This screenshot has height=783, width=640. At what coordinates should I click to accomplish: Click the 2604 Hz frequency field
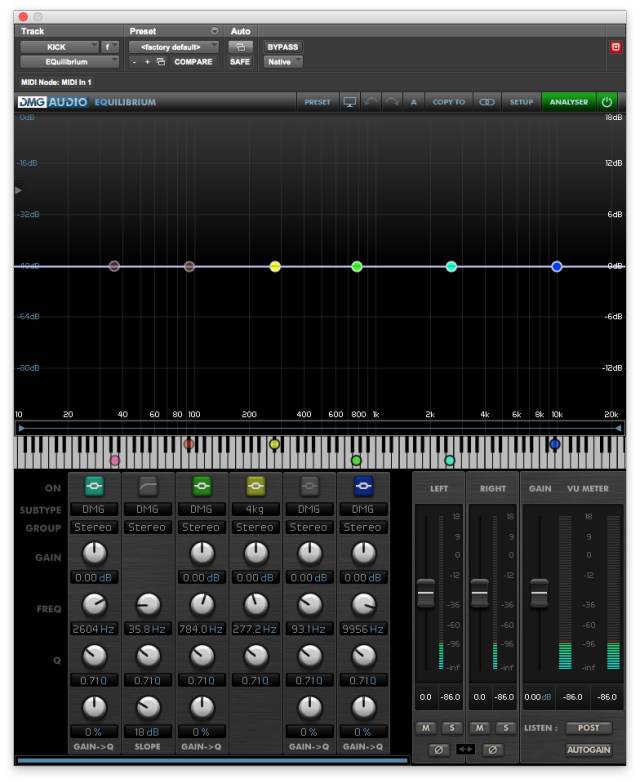(x=93, y=629)
